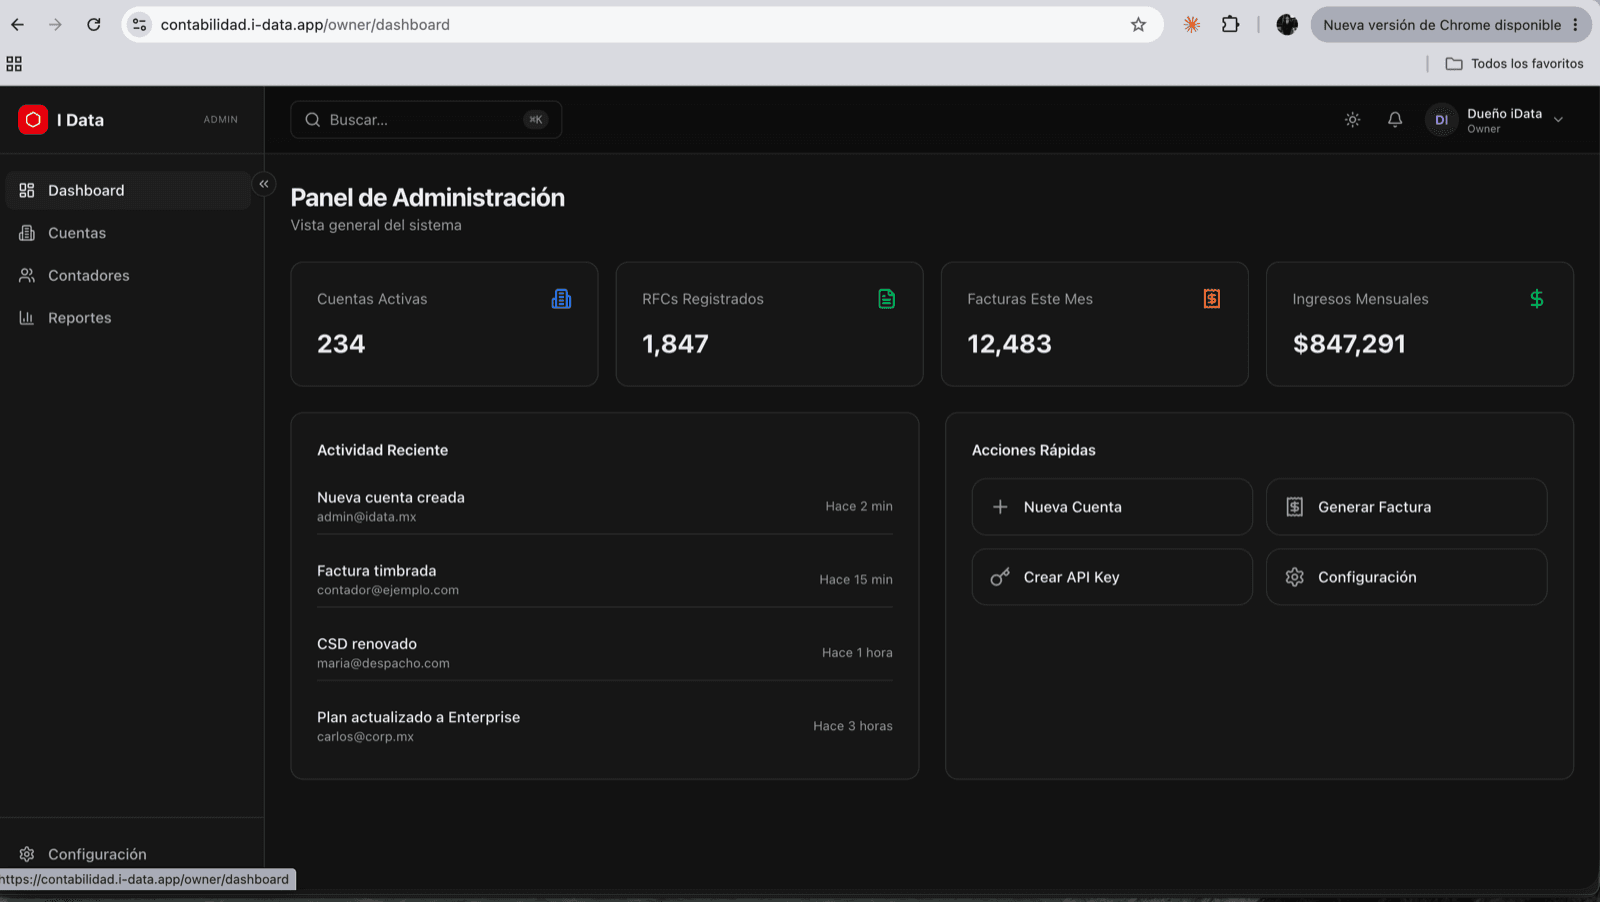Click Nueva versión de Chrome disponible button
The height and width of the screenshot is (902, 1600).
(x=1451, y=25)
